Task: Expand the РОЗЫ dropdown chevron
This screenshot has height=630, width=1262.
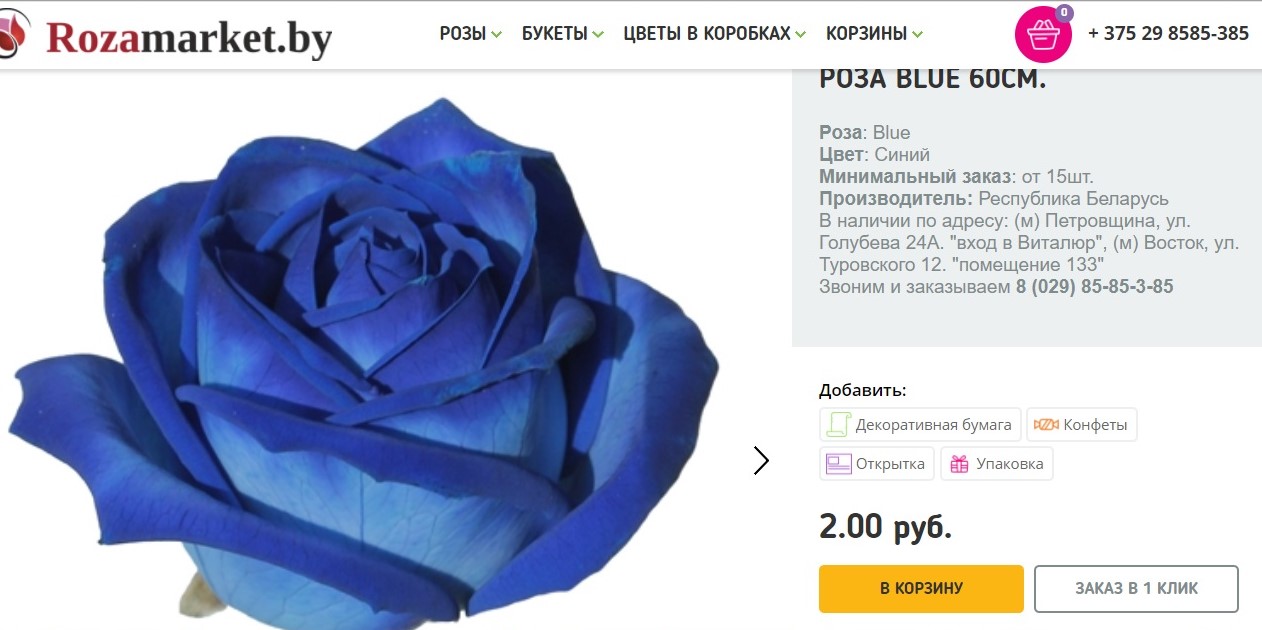Action: [x=496, y=35]
